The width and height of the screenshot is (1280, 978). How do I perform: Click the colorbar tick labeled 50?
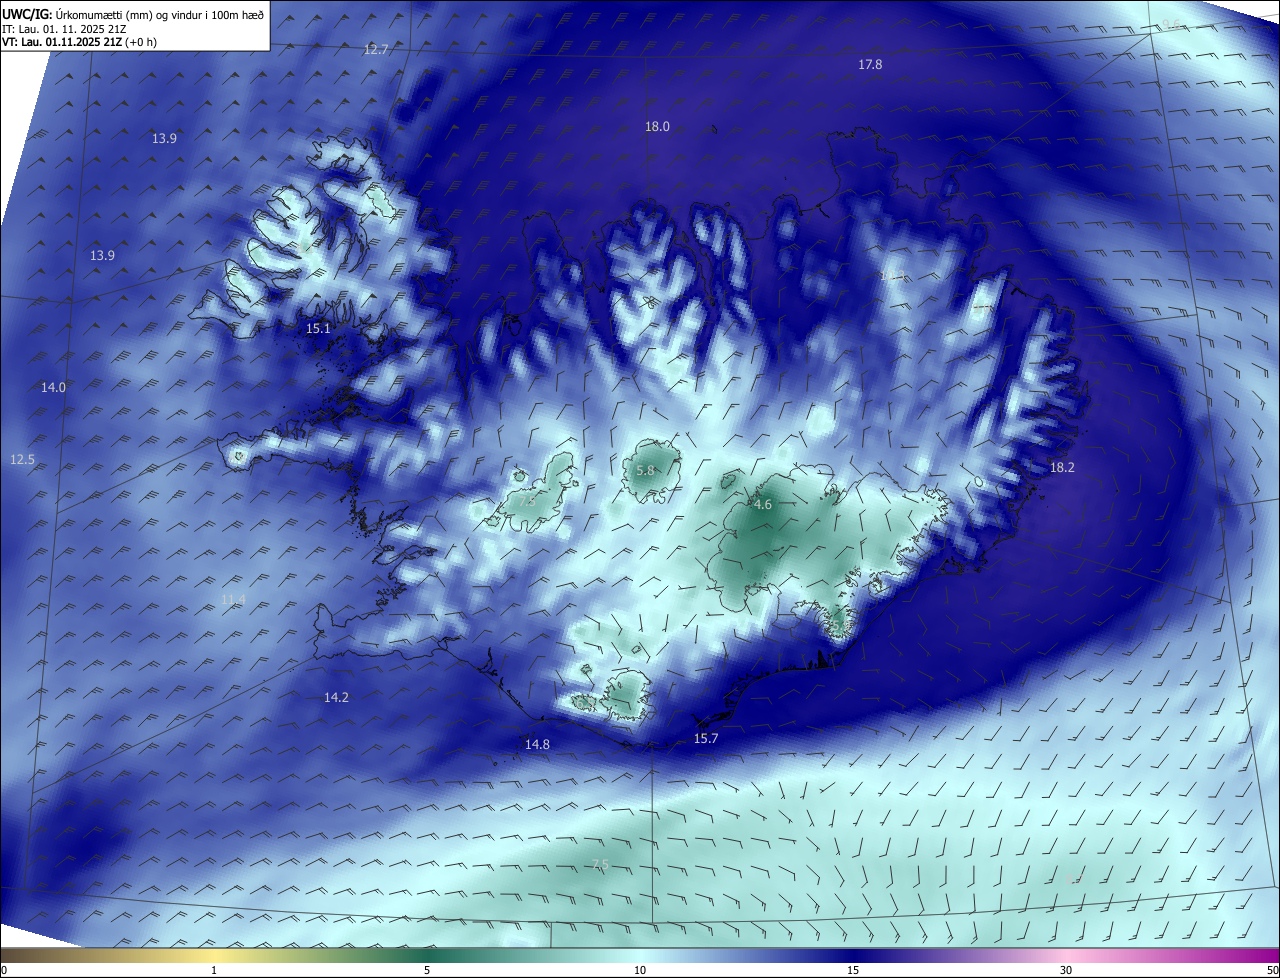tap(1272, 970)
